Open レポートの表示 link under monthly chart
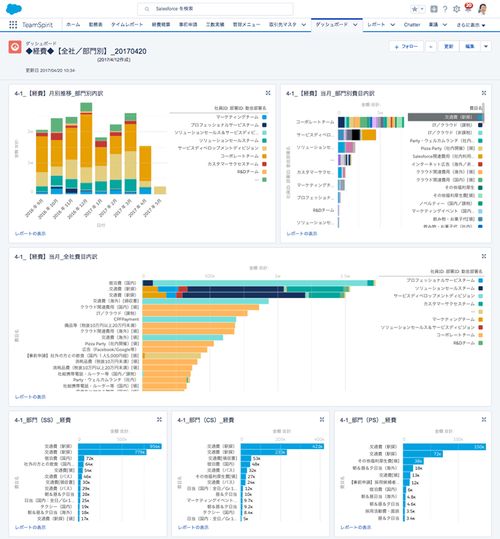Image resolution: width=500 pixels, height=539 pixels. tap(30, 233)
